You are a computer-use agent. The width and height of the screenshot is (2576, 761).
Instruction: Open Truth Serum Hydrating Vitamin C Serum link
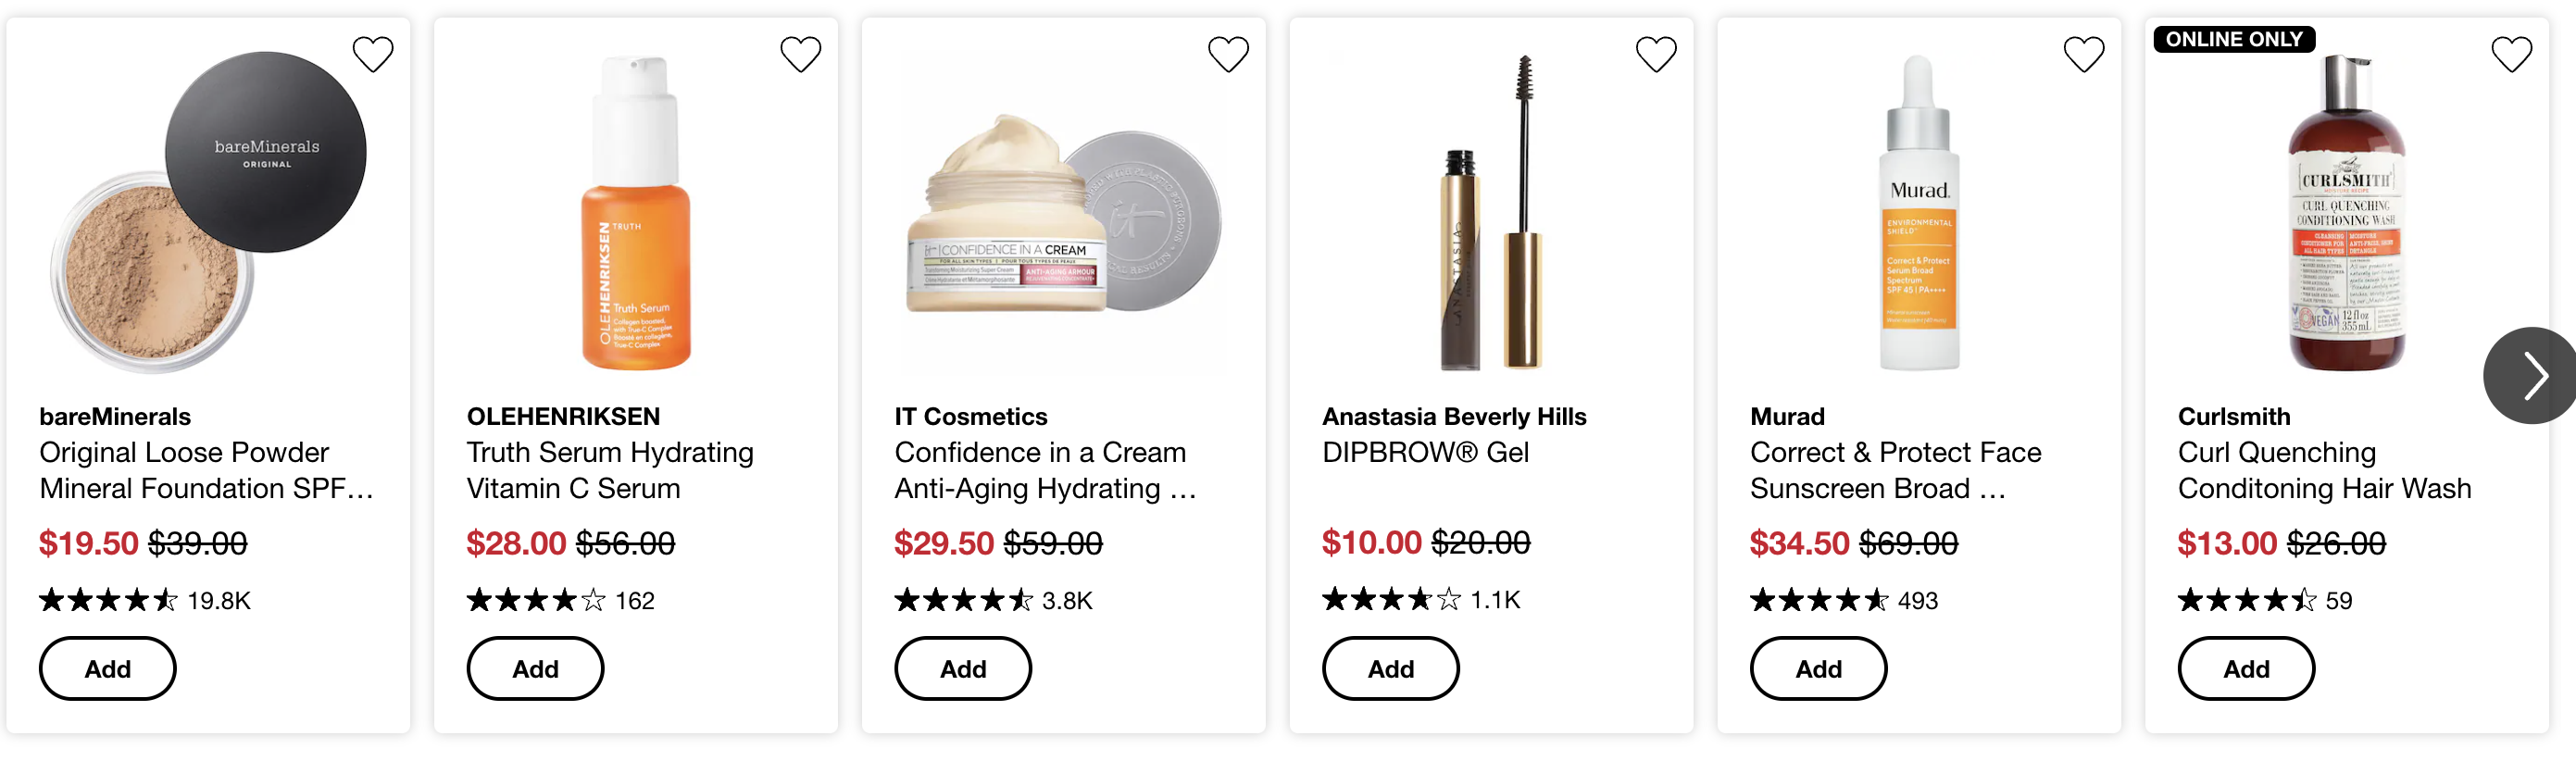tap(610, 470)
